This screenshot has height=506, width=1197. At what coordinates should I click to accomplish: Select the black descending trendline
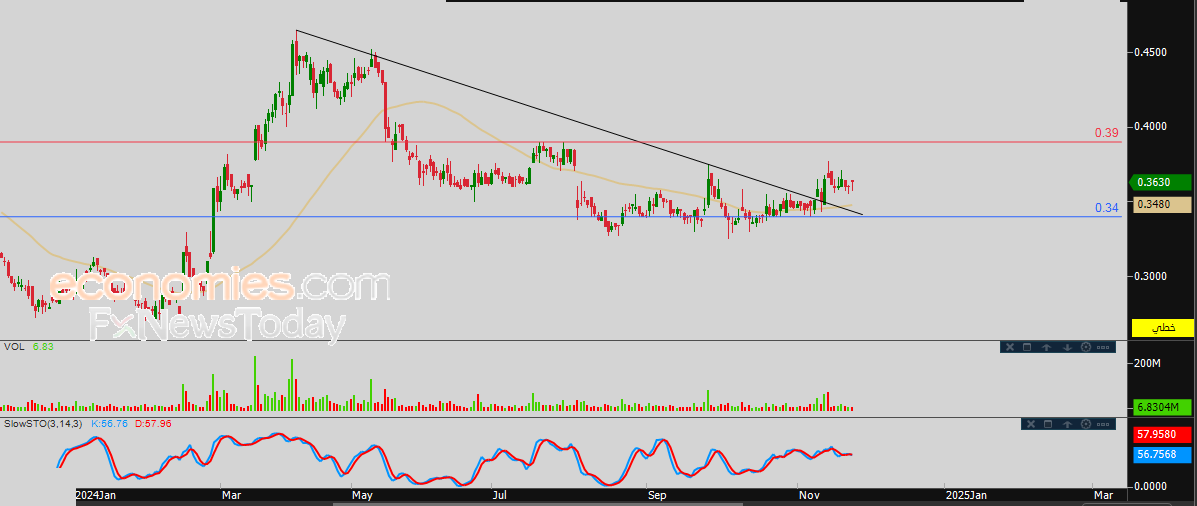tap(580, 123)
